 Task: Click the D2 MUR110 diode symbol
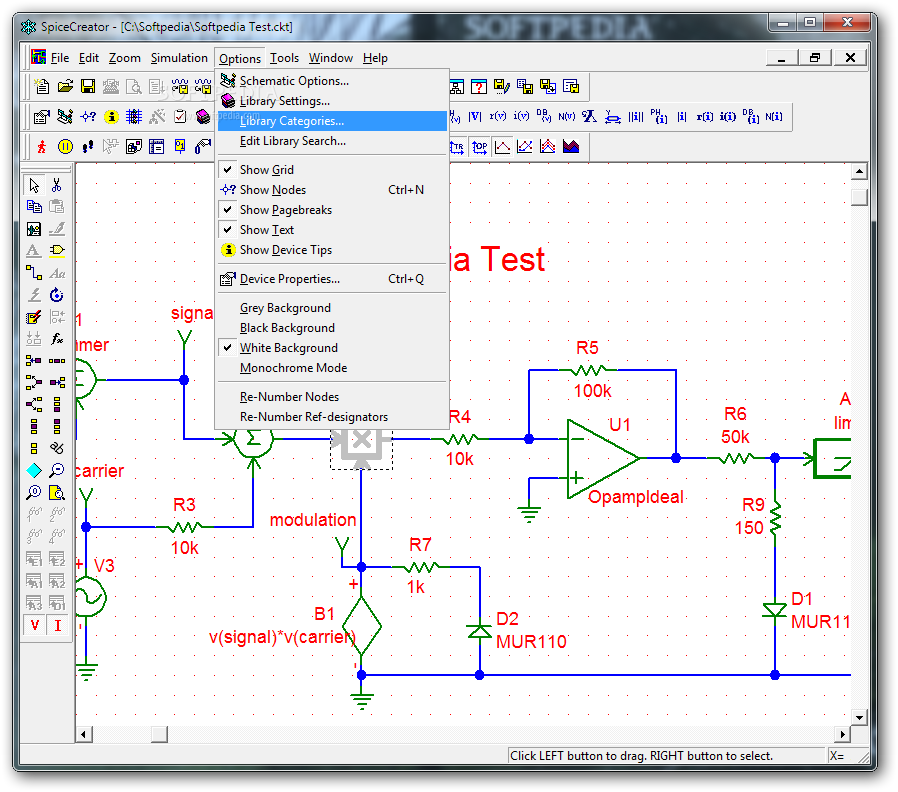click(x=479, y=631)
